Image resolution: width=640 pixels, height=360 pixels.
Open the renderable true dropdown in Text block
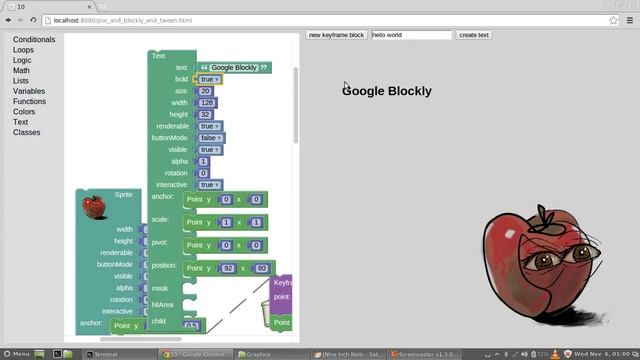tap(210, 126)
